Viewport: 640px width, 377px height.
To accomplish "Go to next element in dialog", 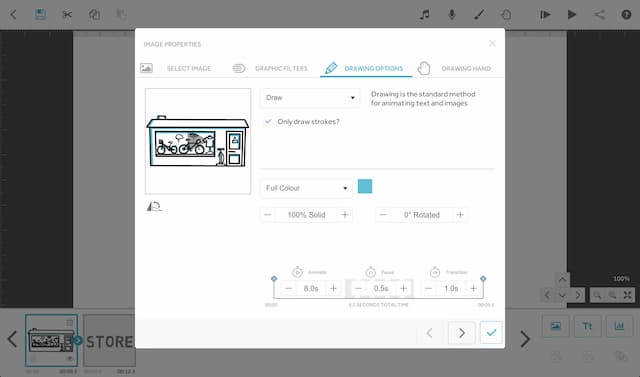I will pyautogui.click(x=462, y=333).
